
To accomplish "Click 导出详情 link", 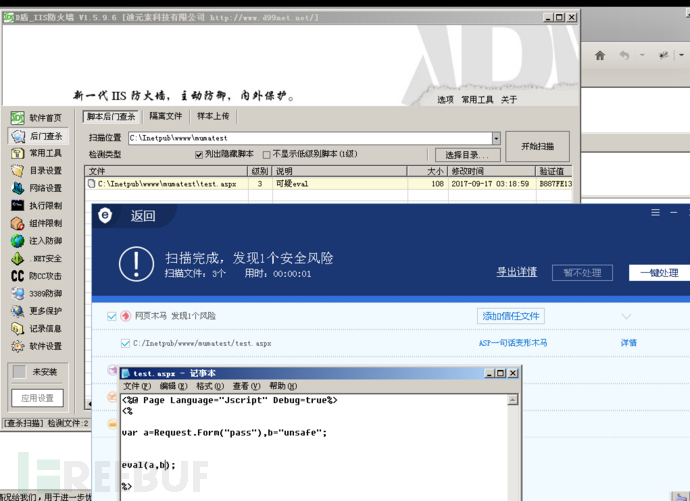I will point(517,272).
